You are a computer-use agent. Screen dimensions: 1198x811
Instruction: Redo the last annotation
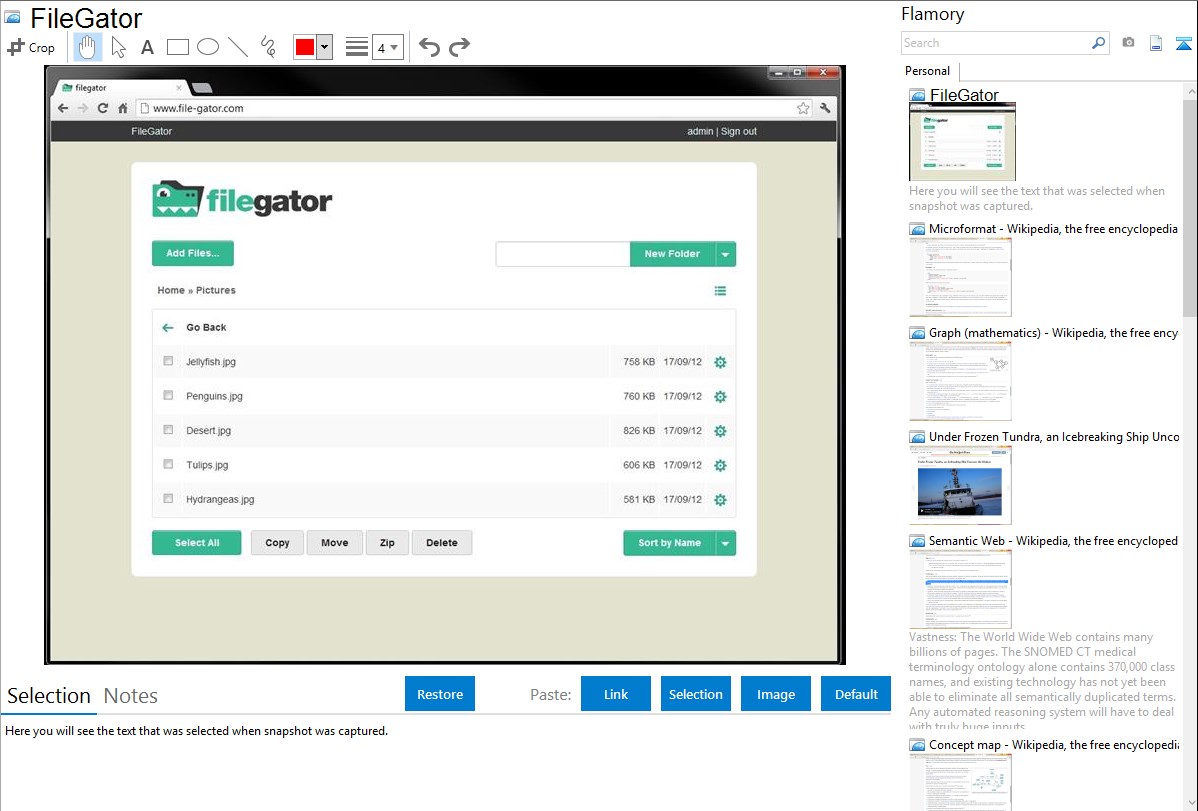coord(459,47)
